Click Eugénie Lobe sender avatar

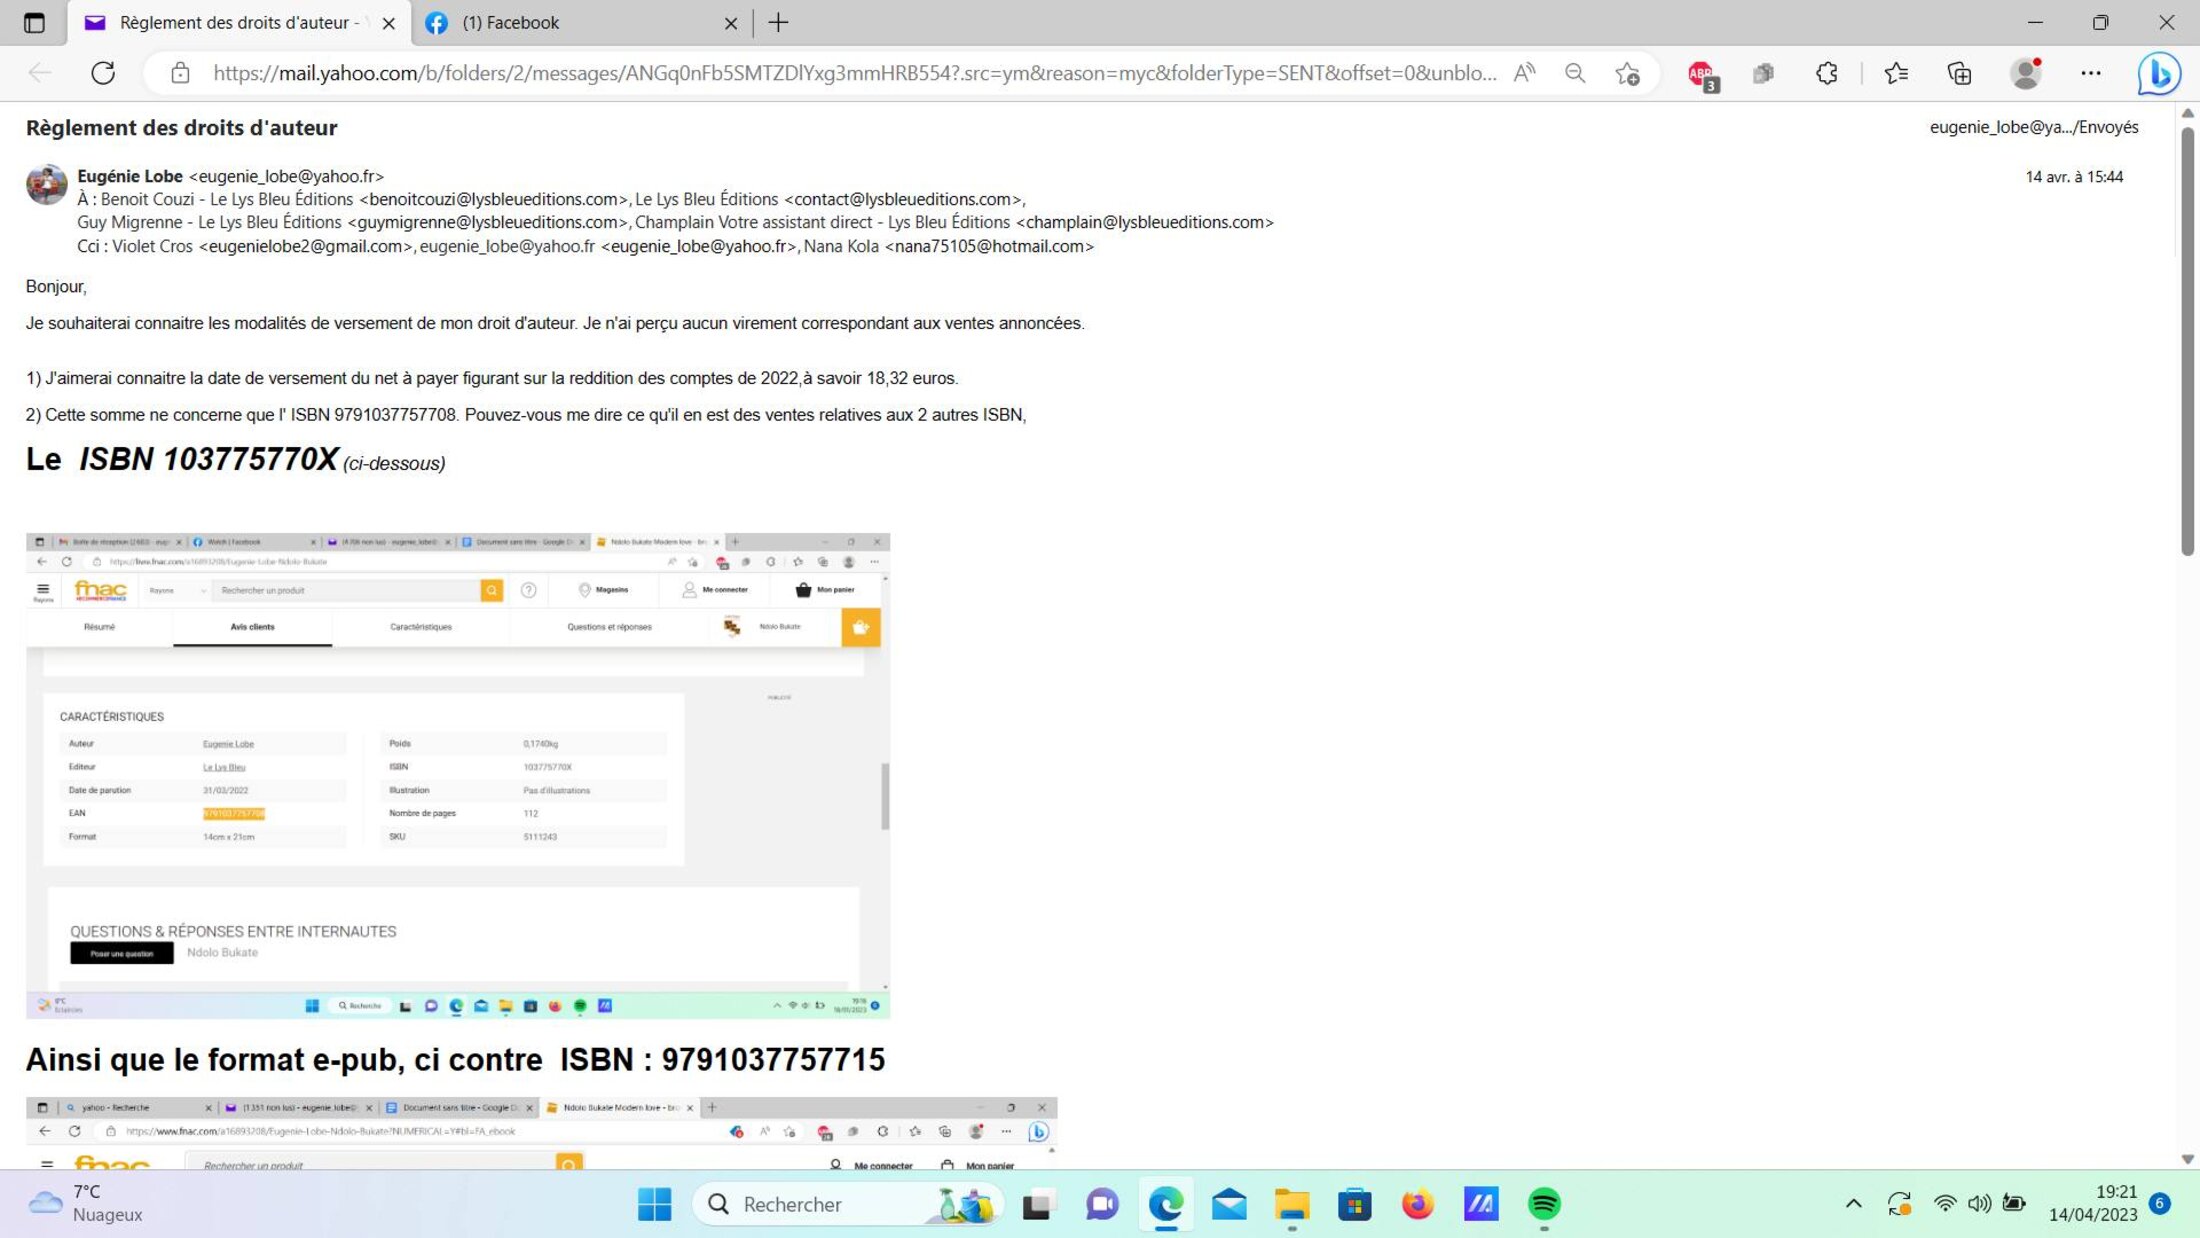47,185
